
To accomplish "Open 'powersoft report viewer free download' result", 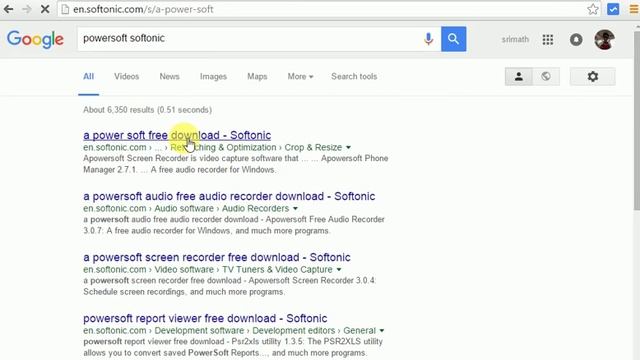I will pos(205,318).
